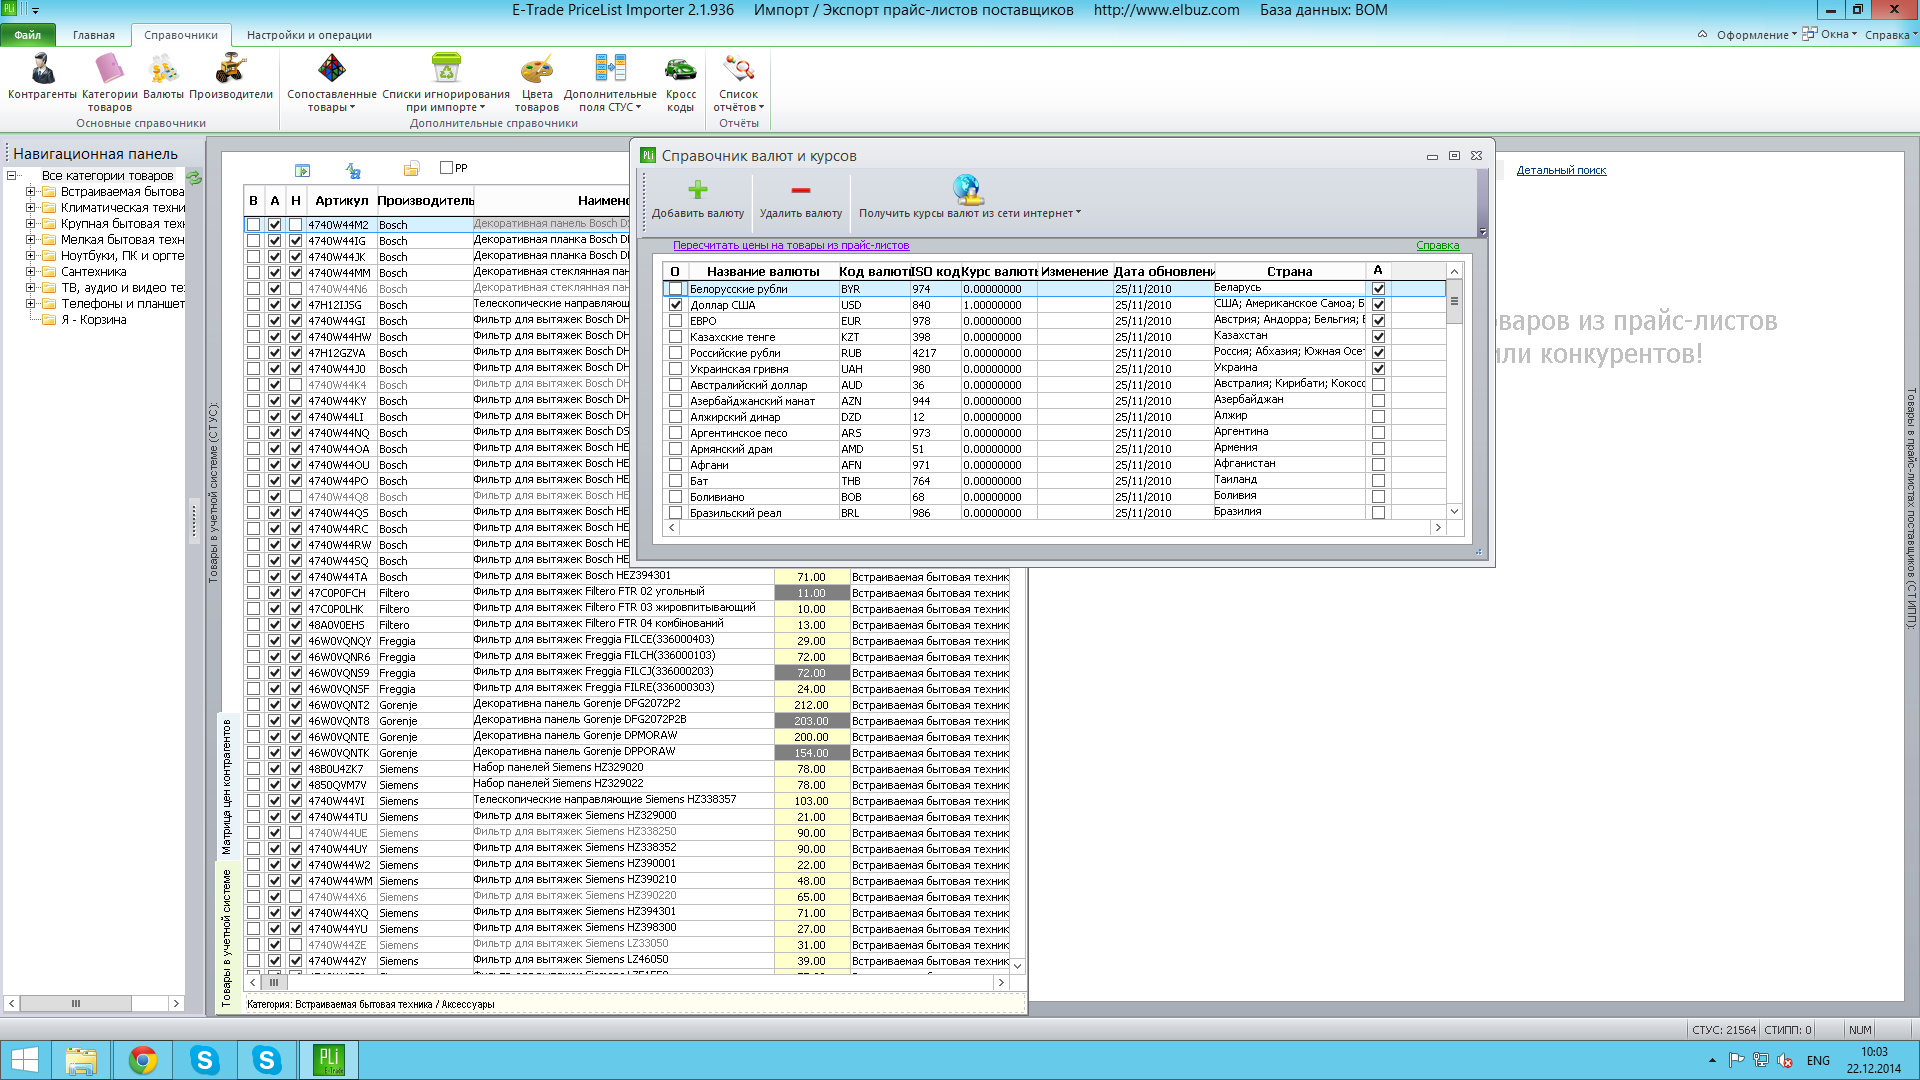Switch to the Справочники ribbon tab
This screenshot has height=1080, width=1920.
181,35
